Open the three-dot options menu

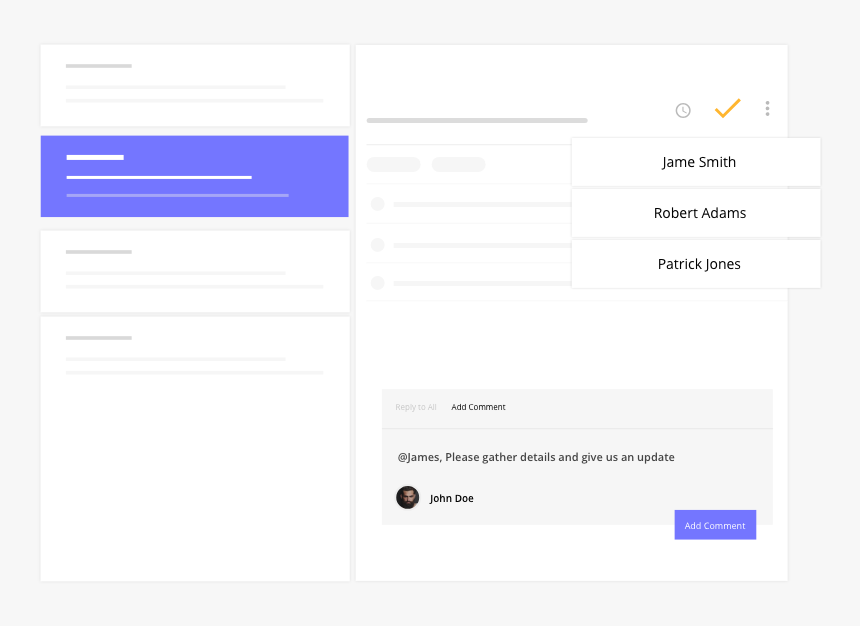pyautogui.click(x=767, y=109)
